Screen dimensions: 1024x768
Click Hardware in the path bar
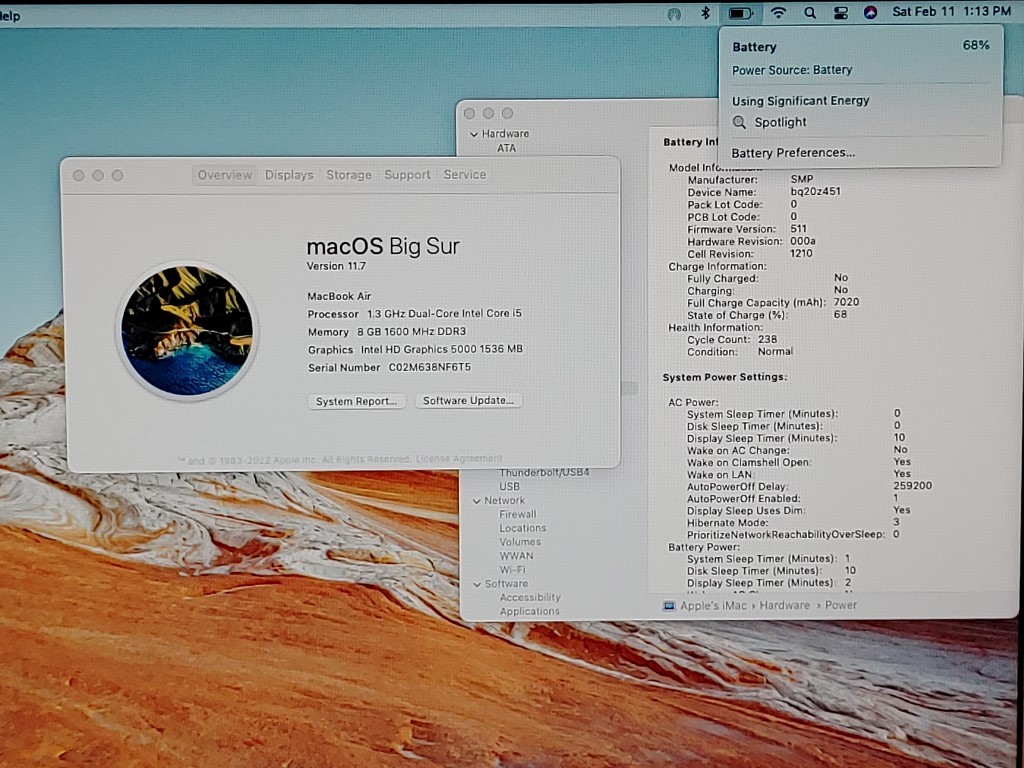pyautogui.click(x=784, y=605)
